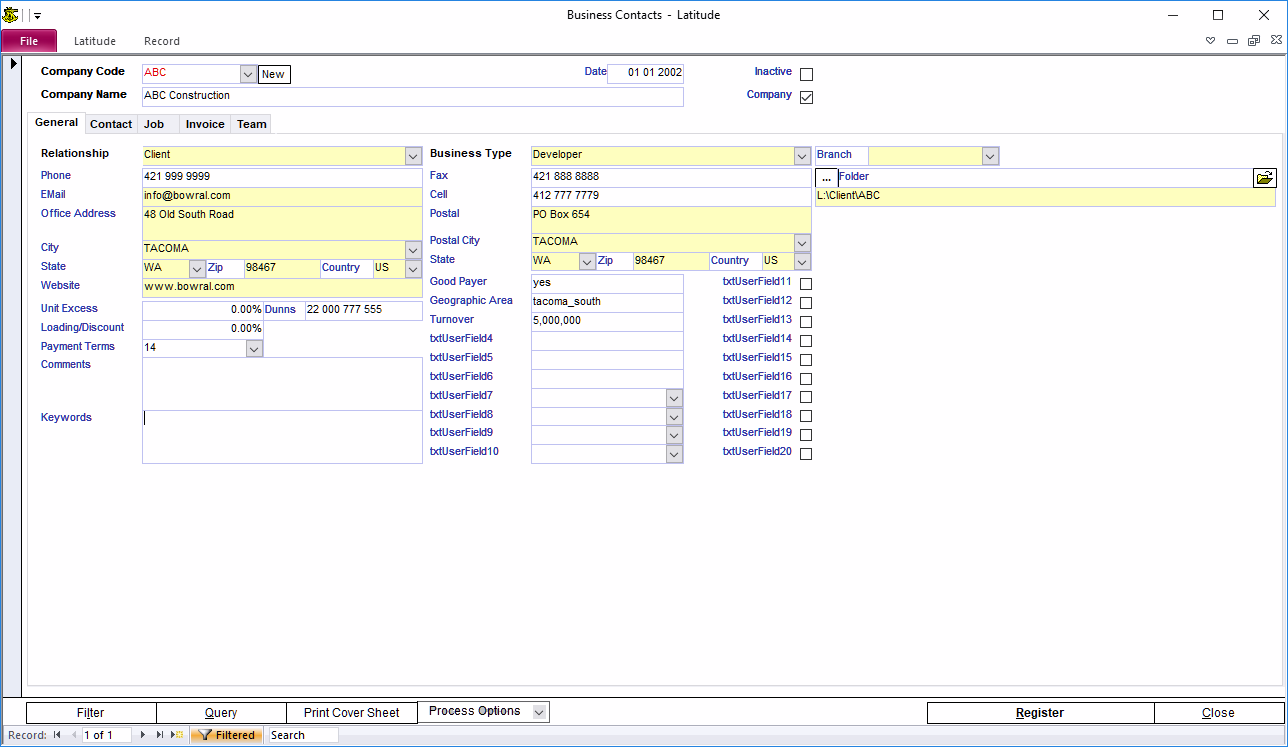Expand the Relationship dropdown
The image size is (1288, 747).
(x=413, y=156)
